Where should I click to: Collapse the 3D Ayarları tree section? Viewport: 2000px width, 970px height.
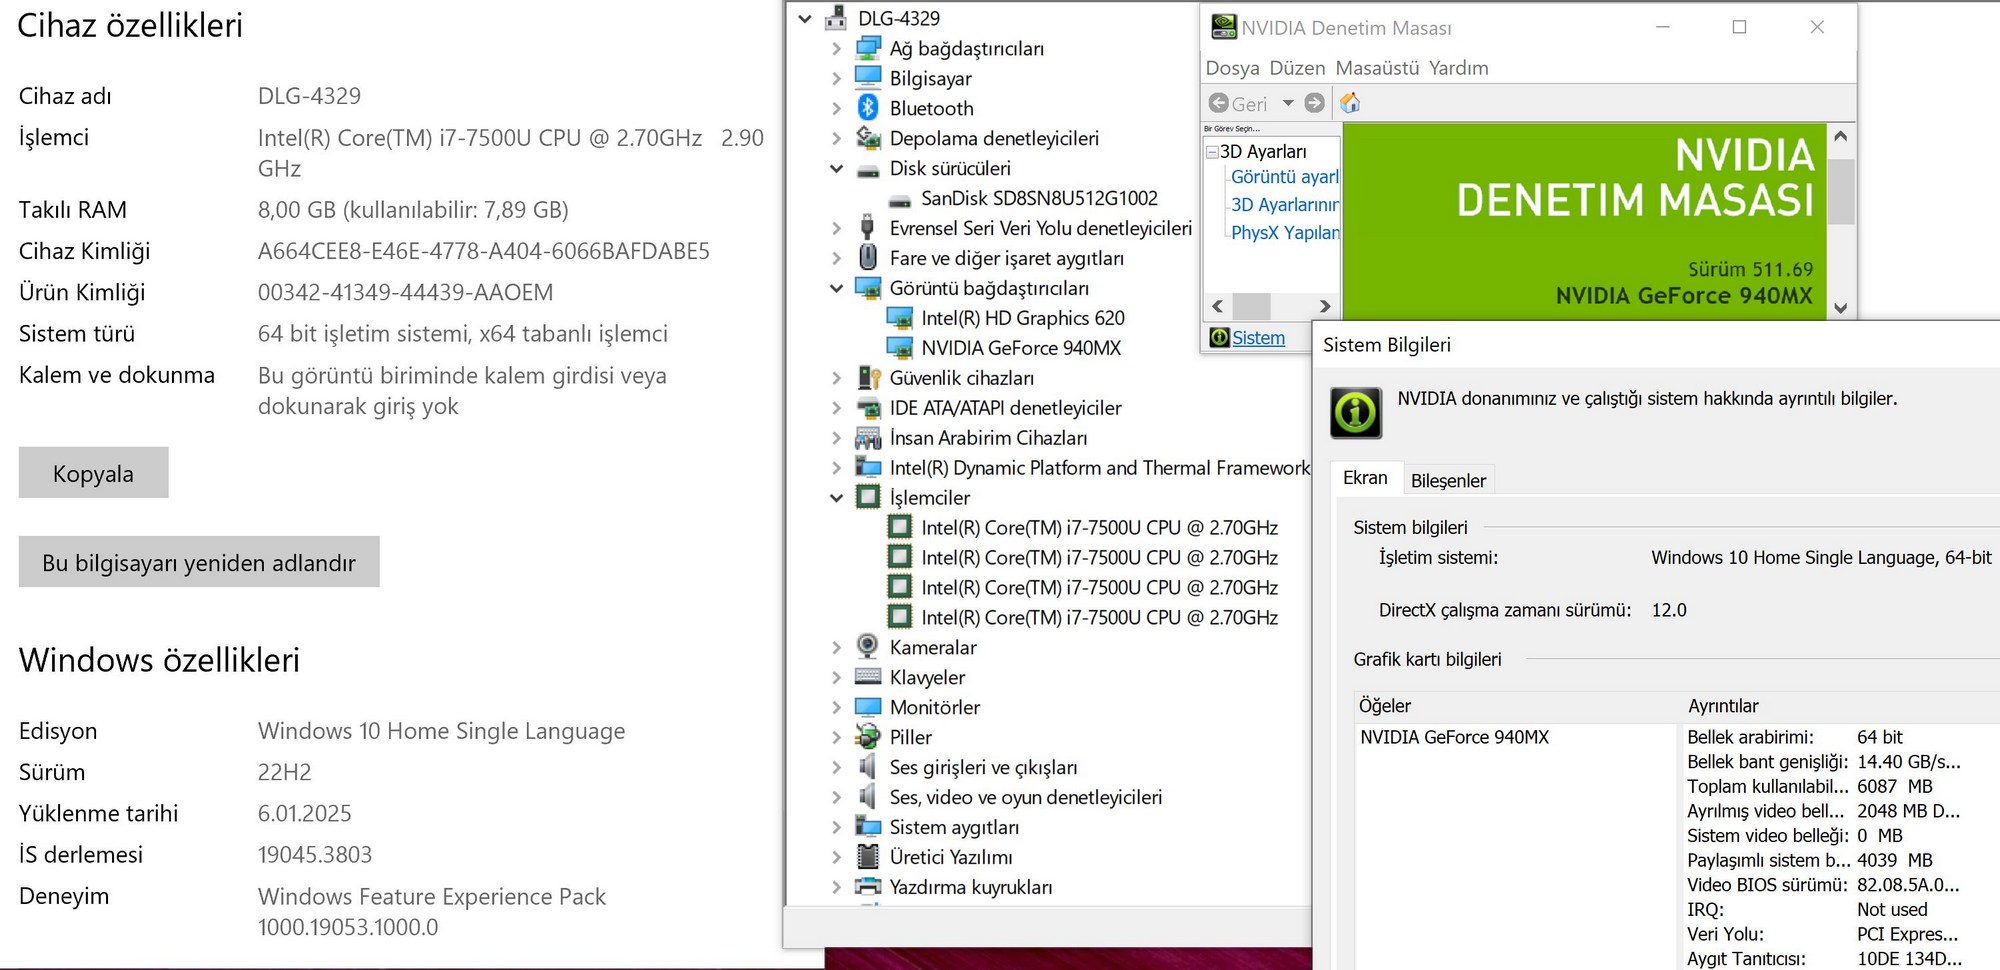pyautogui.click(x=1212, y=152)
